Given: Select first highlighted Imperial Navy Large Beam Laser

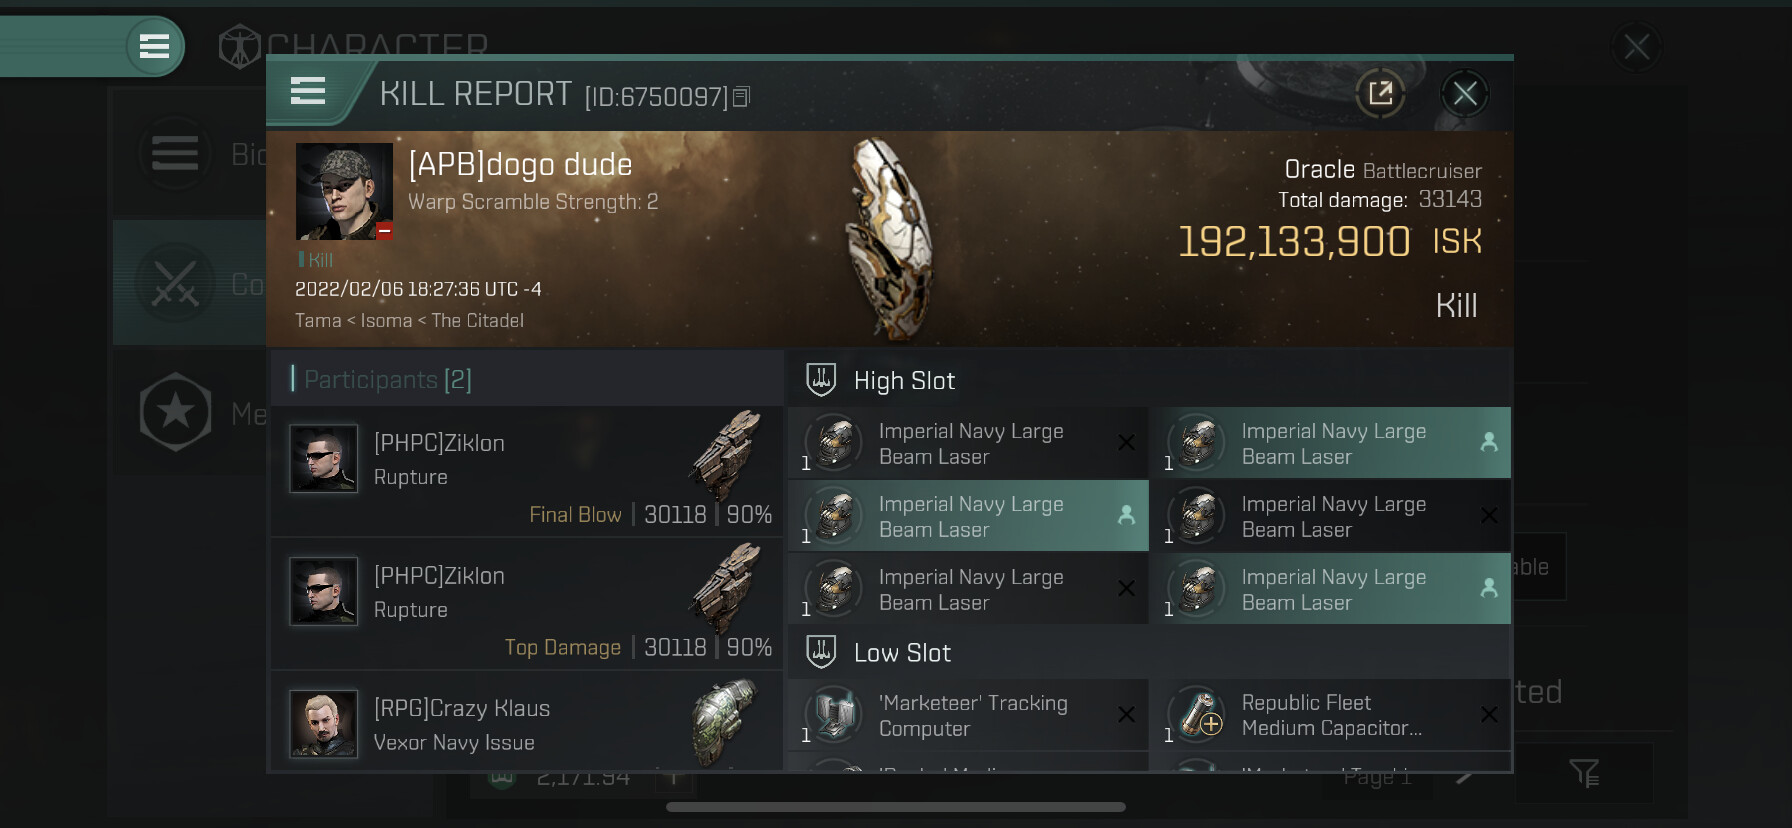Looking at the screenshot, I should pos(1330,443).
